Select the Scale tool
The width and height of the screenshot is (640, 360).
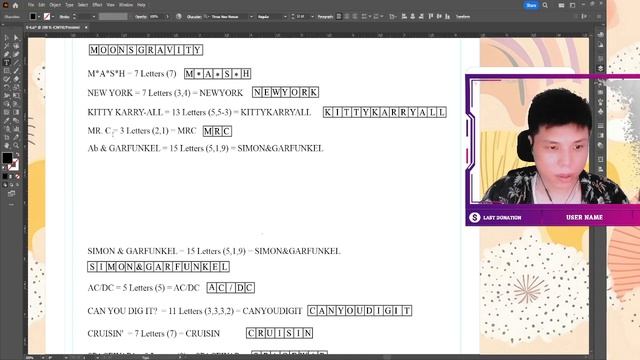[16, 87]
